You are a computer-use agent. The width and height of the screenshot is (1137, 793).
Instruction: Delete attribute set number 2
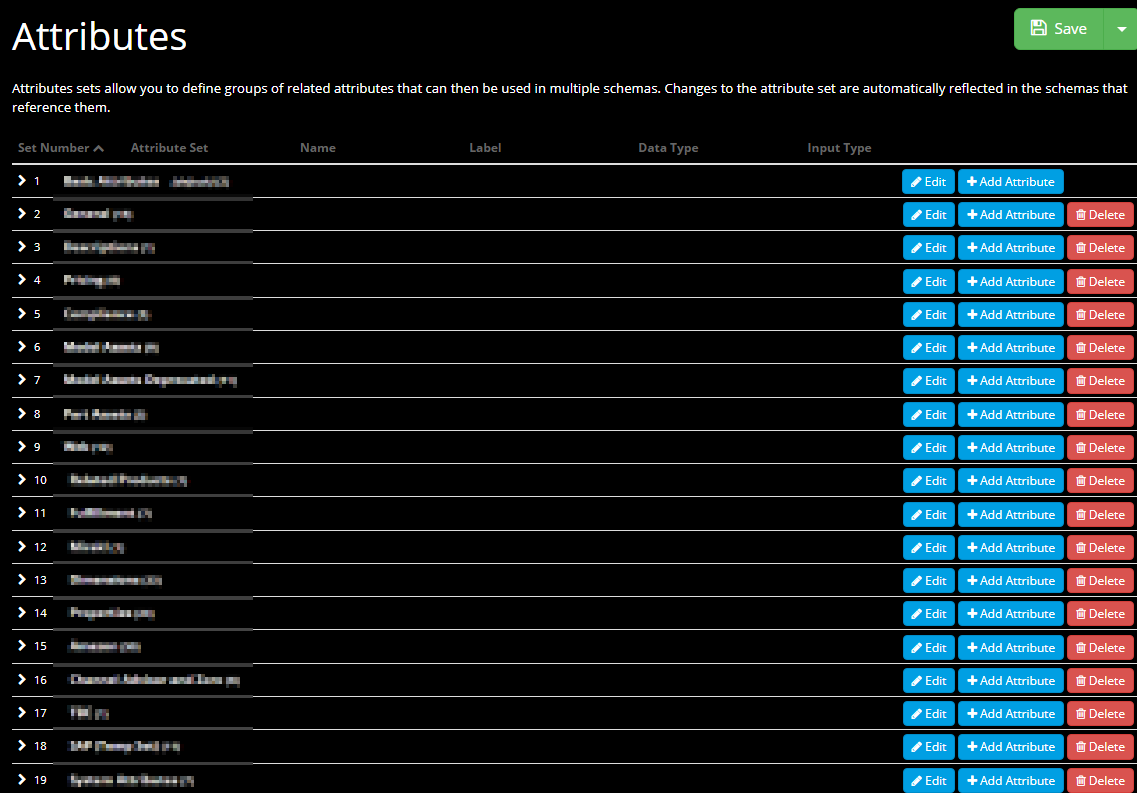click(x=1100, y=215)
